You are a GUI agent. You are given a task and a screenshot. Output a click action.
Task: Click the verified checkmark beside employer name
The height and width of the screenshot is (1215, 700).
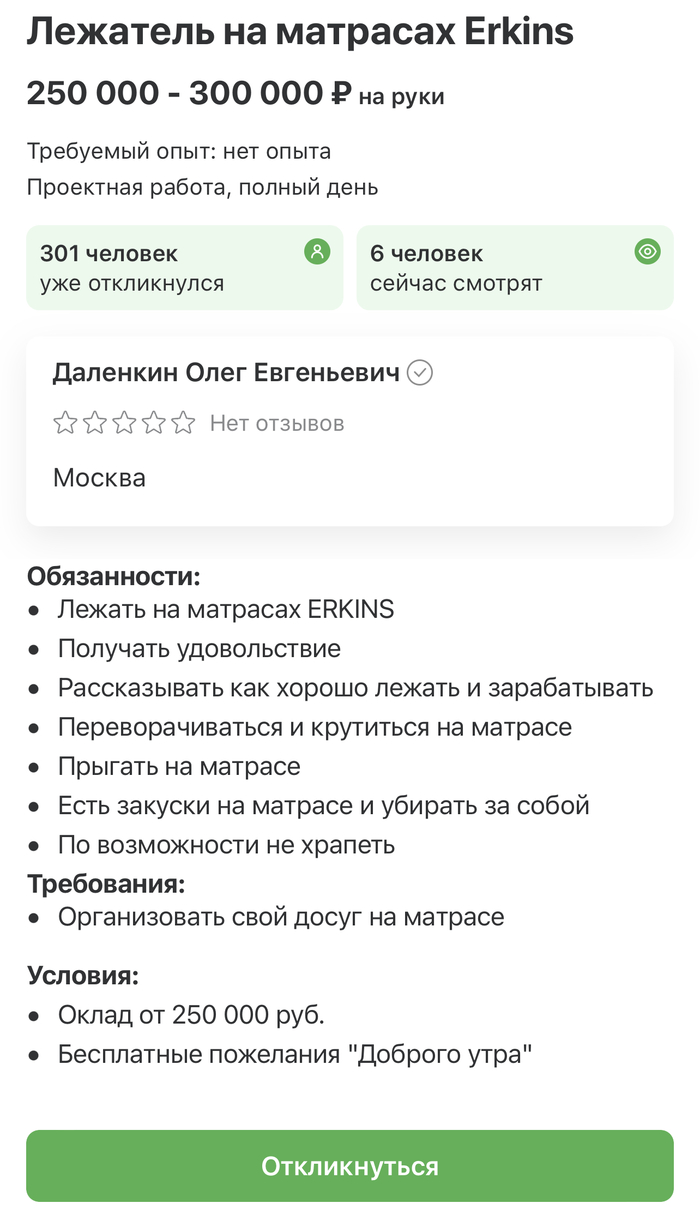(x=421, y=373)
